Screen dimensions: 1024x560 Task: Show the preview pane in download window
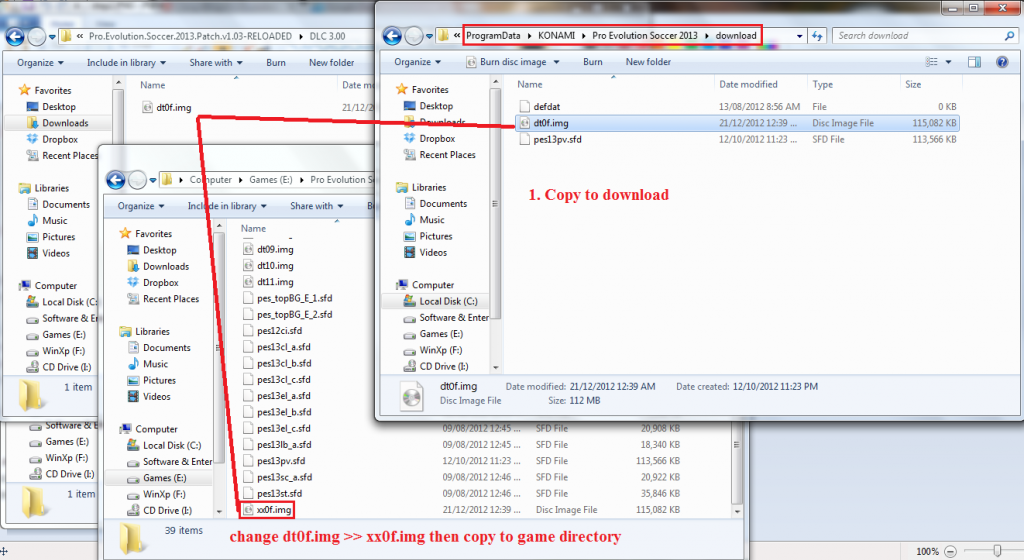tap(974, 62)
